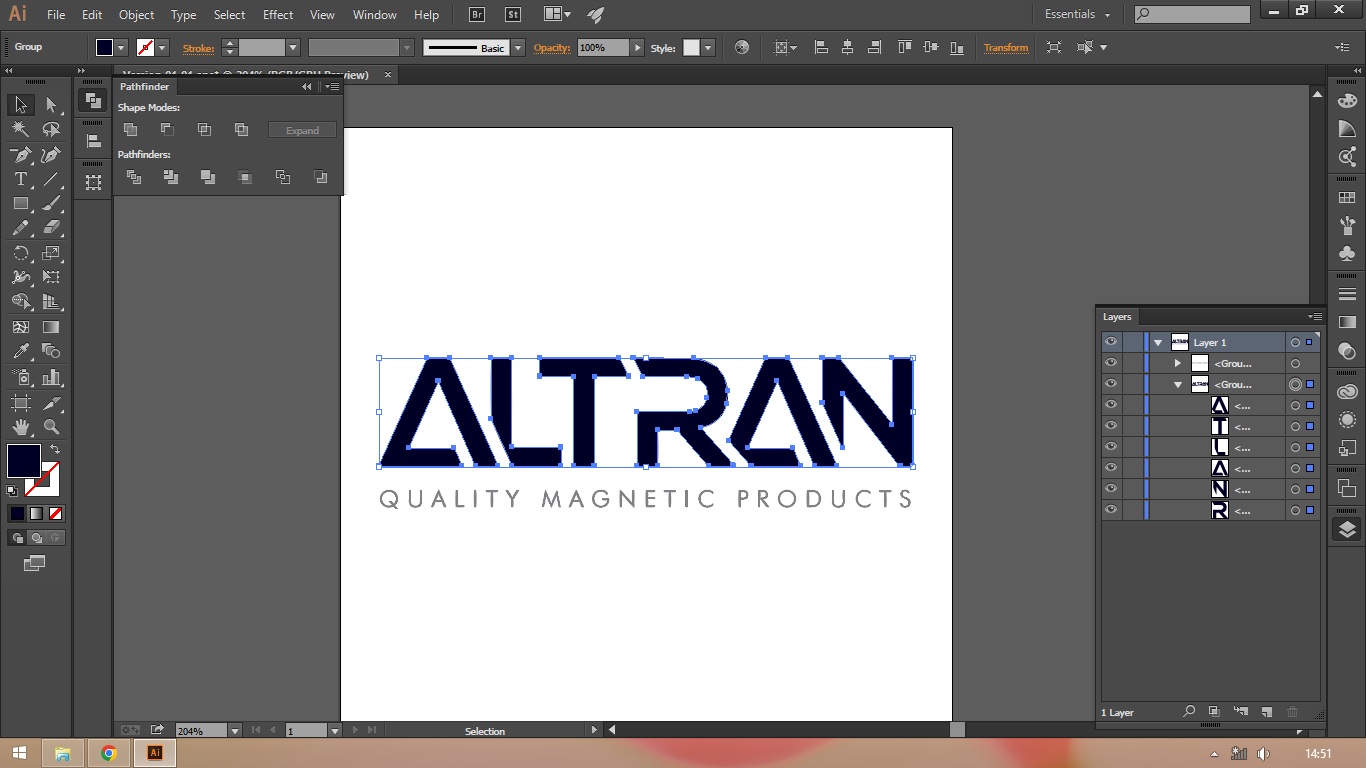Collapse the expanded Layer 1 tree
The height and width of the screenshot is (768, 1366).
click(x=1157, y=341)
